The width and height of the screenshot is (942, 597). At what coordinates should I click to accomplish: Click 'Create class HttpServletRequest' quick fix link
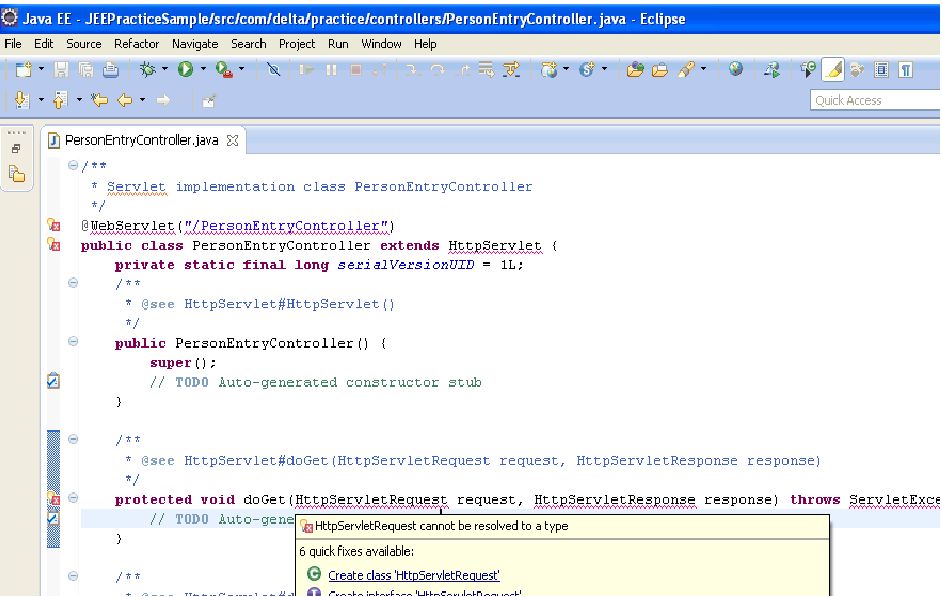click(x=413, y=575)
